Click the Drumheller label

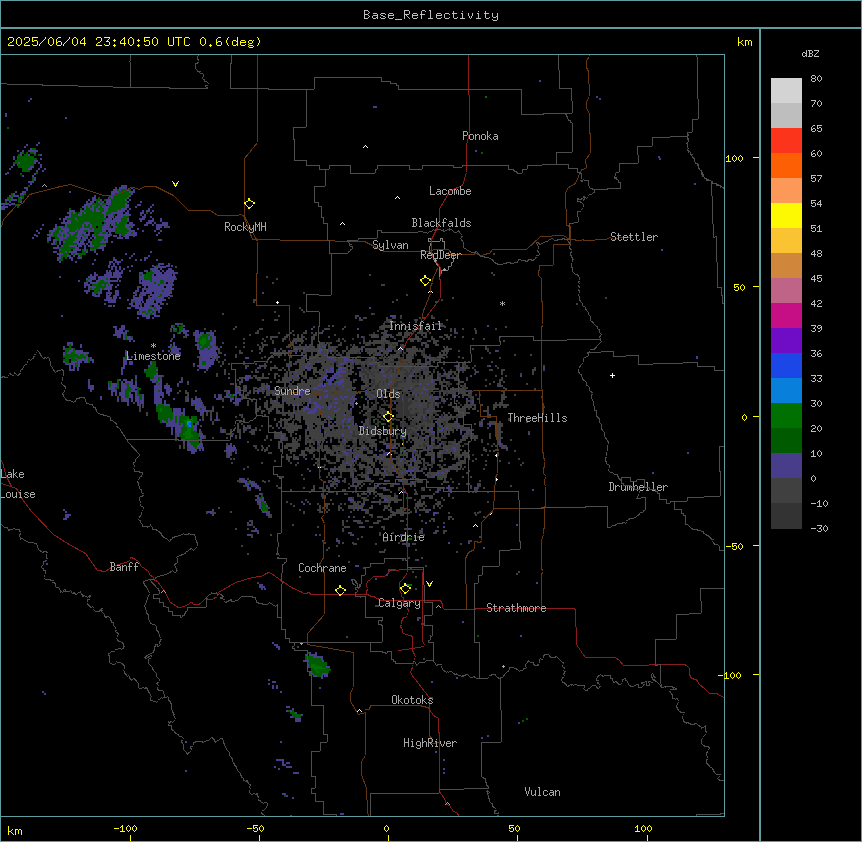point(638,487)
